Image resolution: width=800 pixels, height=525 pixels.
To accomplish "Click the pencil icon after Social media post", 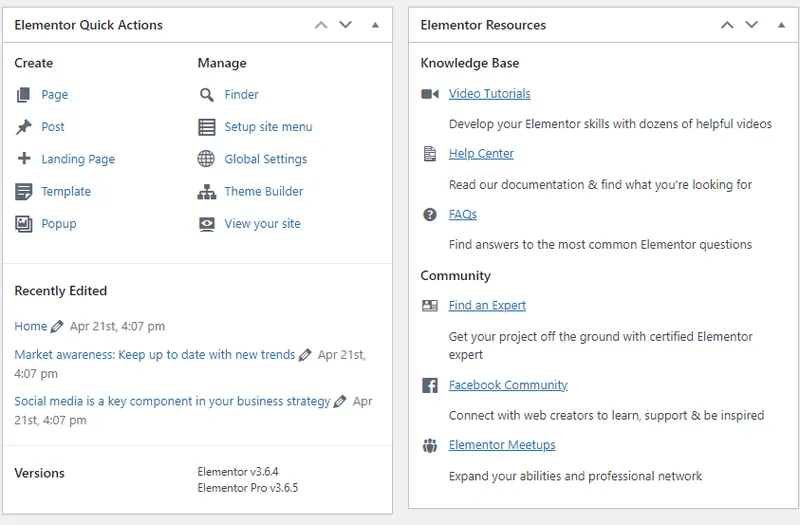I will [x=340, y=402].
